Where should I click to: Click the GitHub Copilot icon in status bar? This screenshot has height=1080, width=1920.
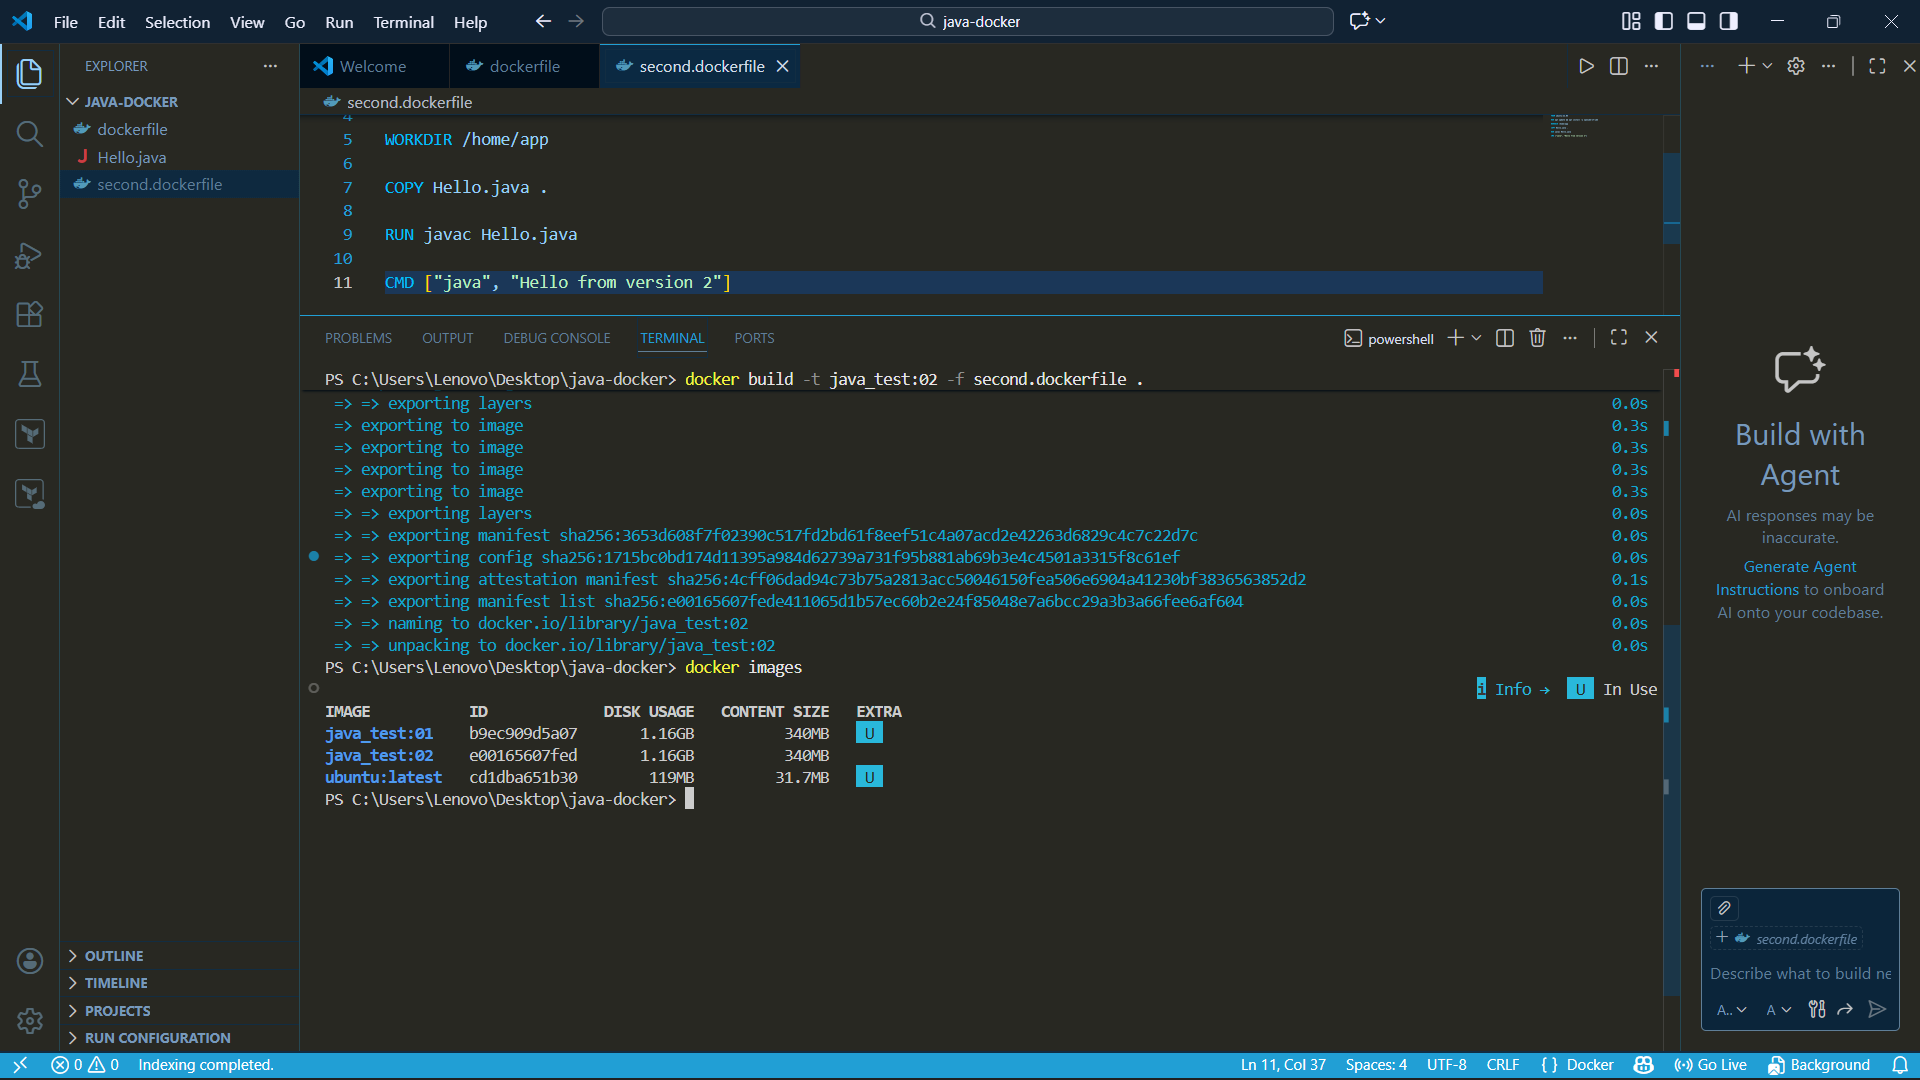[1643, 1065]
